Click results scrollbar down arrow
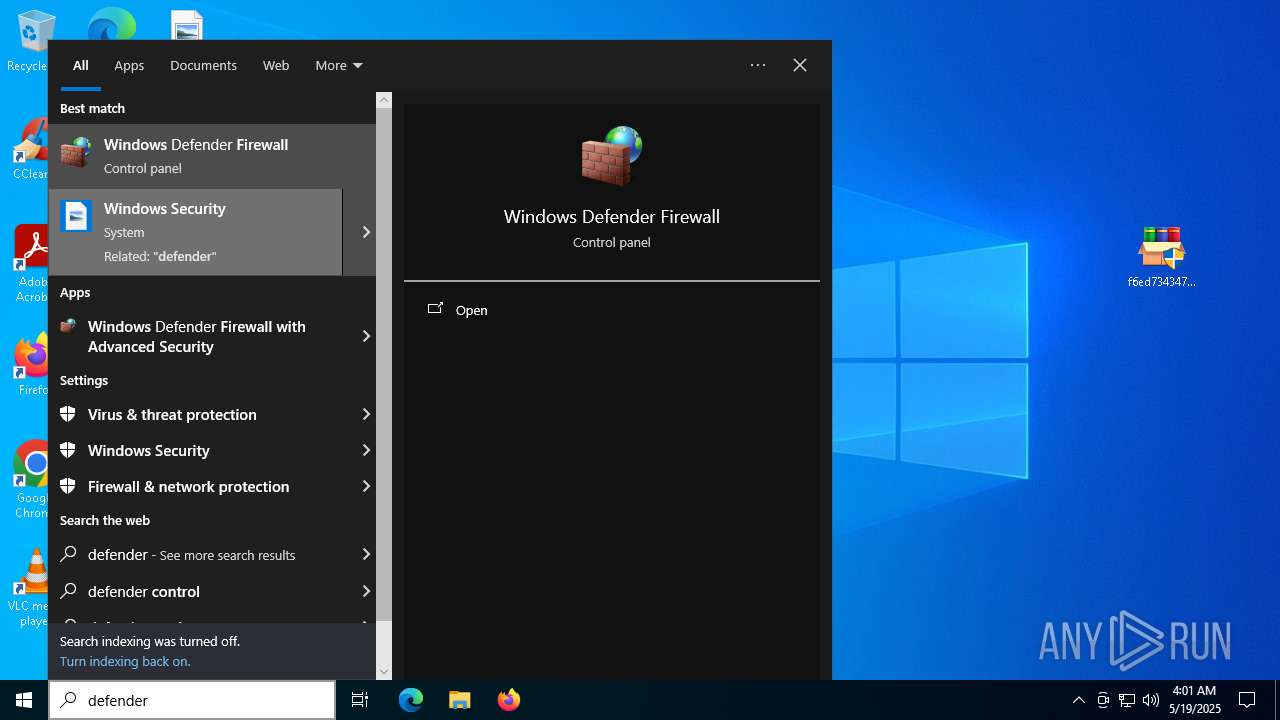The image size is (1280, 720). (384, 672)
